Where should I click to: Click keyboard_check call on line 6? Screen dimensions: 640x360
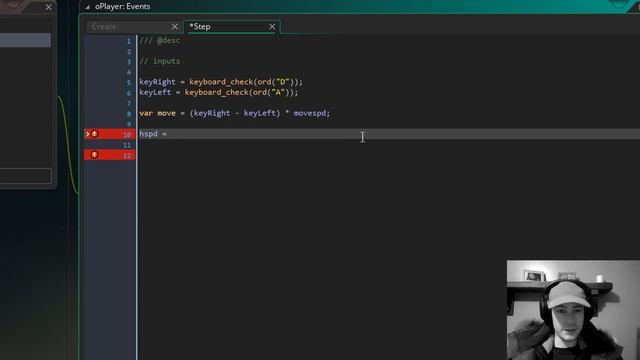(216, 92)
